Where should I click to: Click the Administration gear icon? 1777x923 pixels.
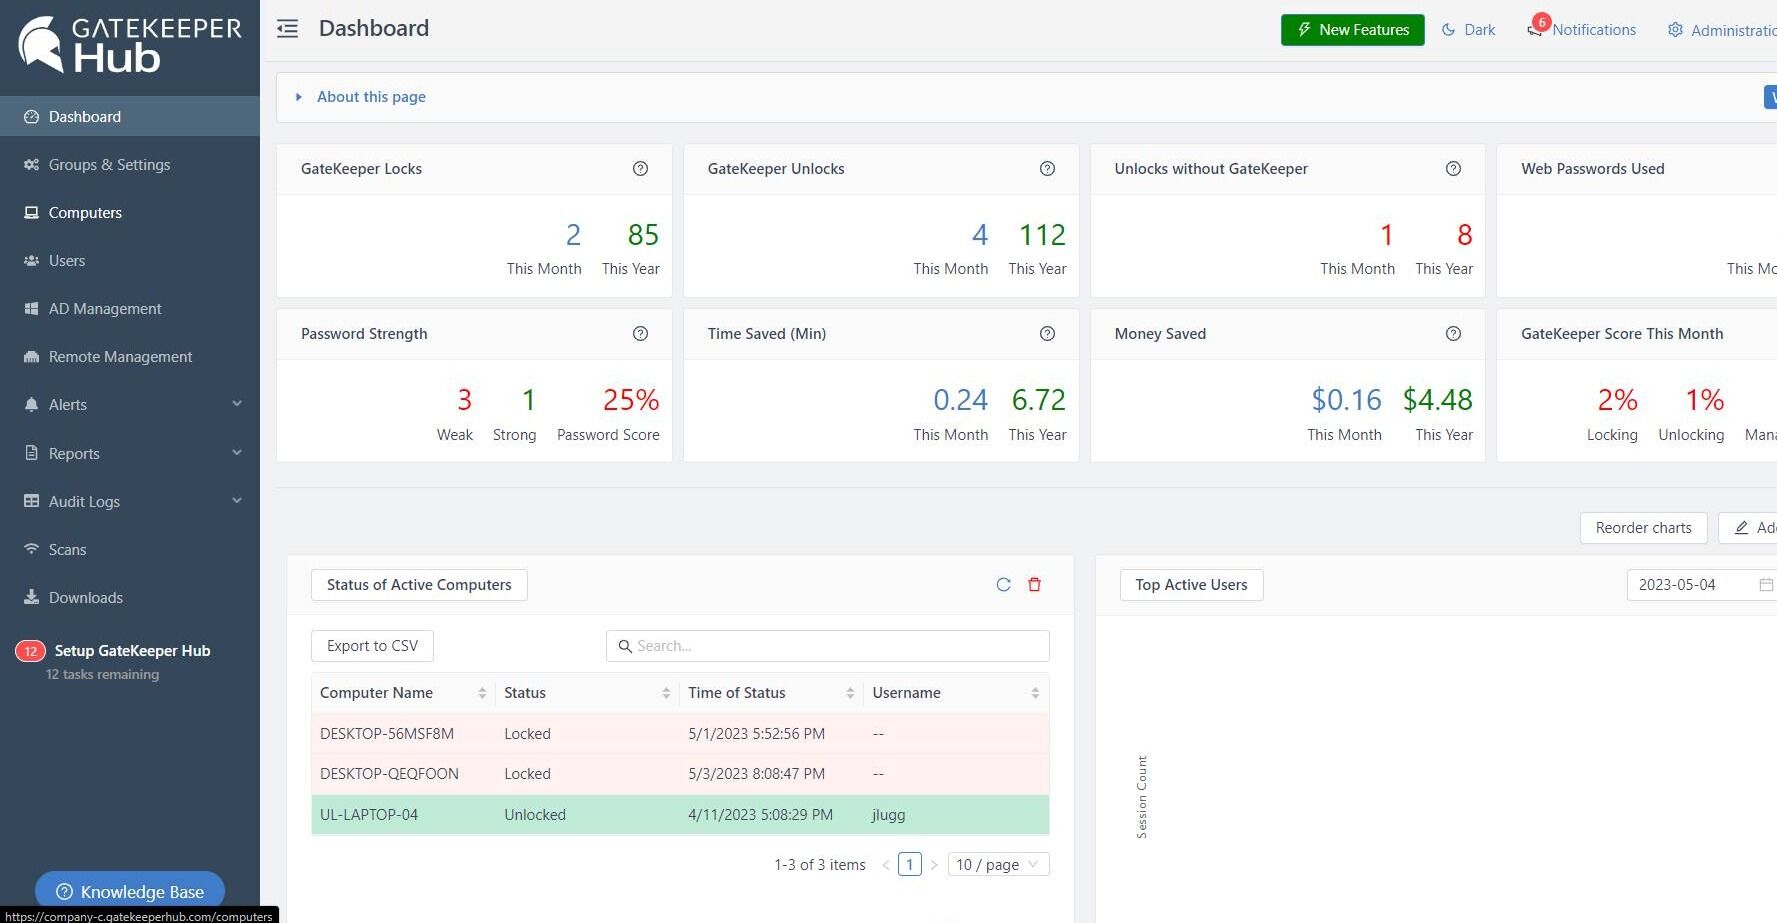click(x=1675, y=30)
